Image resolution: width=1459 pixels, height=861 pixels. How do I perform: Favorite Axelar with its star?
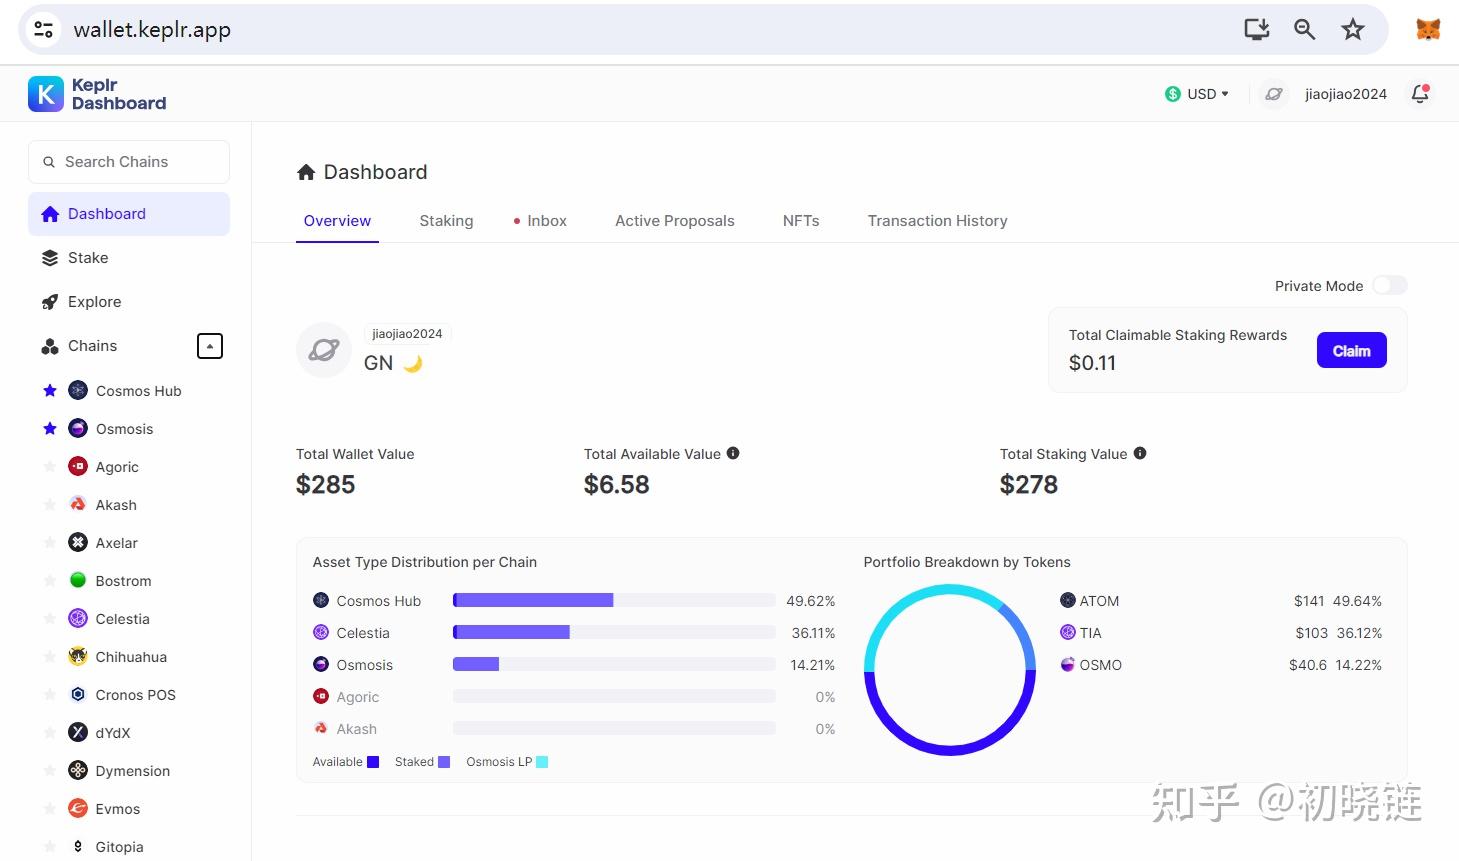click(50, 543)
